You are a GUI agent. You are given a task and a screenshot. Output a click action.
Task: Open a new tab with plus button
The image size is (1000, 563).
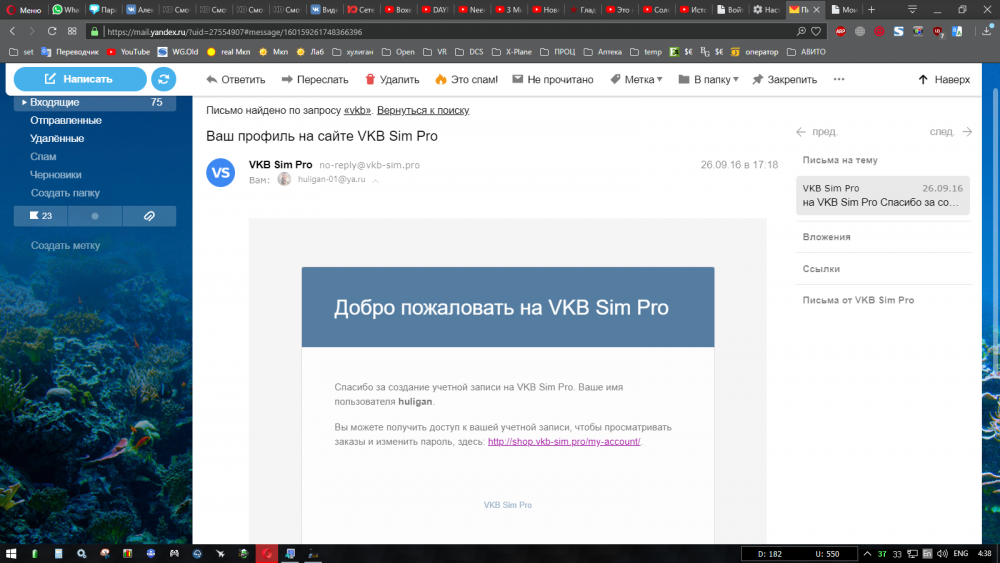point(871,10)
